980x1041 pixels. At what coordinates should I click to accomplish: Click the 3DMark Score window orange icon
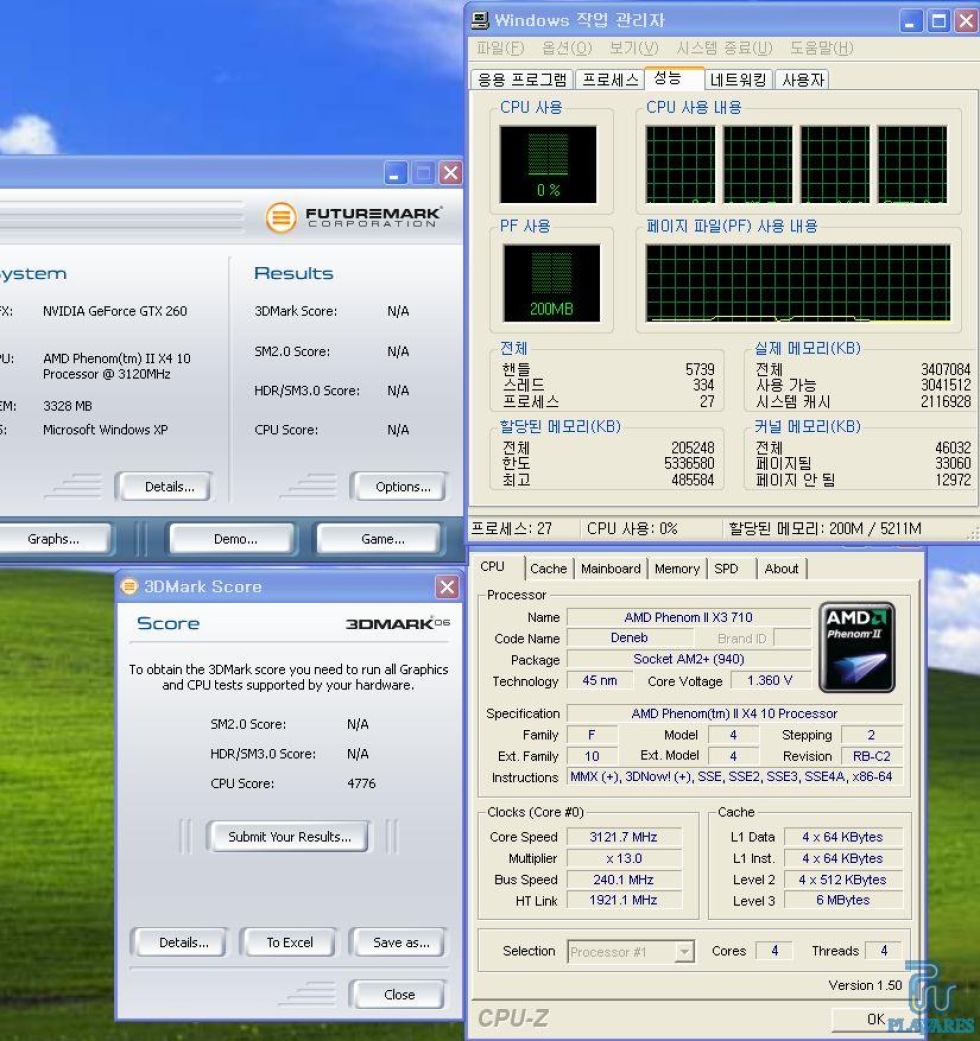[x=129, y=587]
